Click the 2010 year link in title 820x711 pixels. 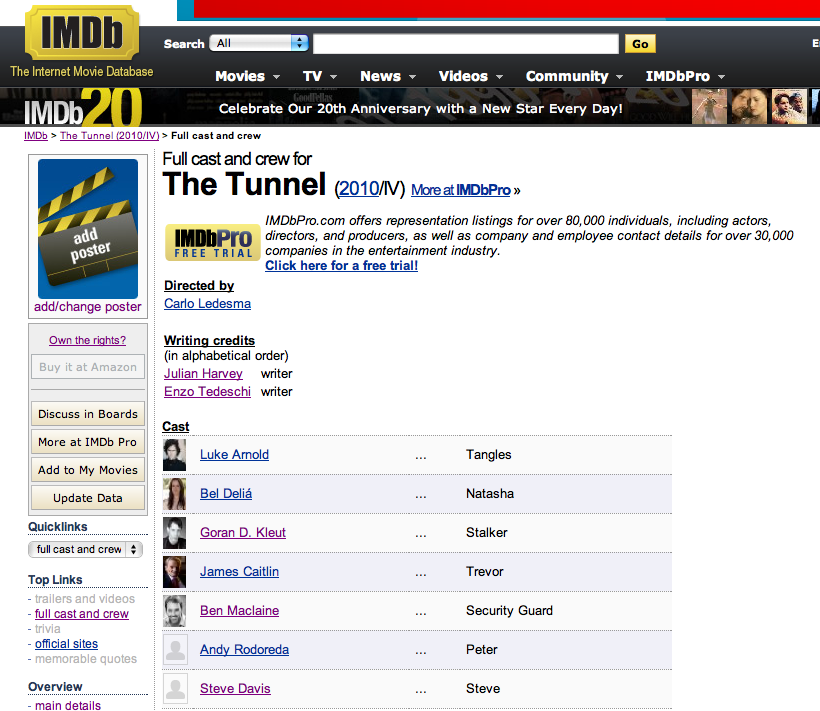(x=359, y=189)
